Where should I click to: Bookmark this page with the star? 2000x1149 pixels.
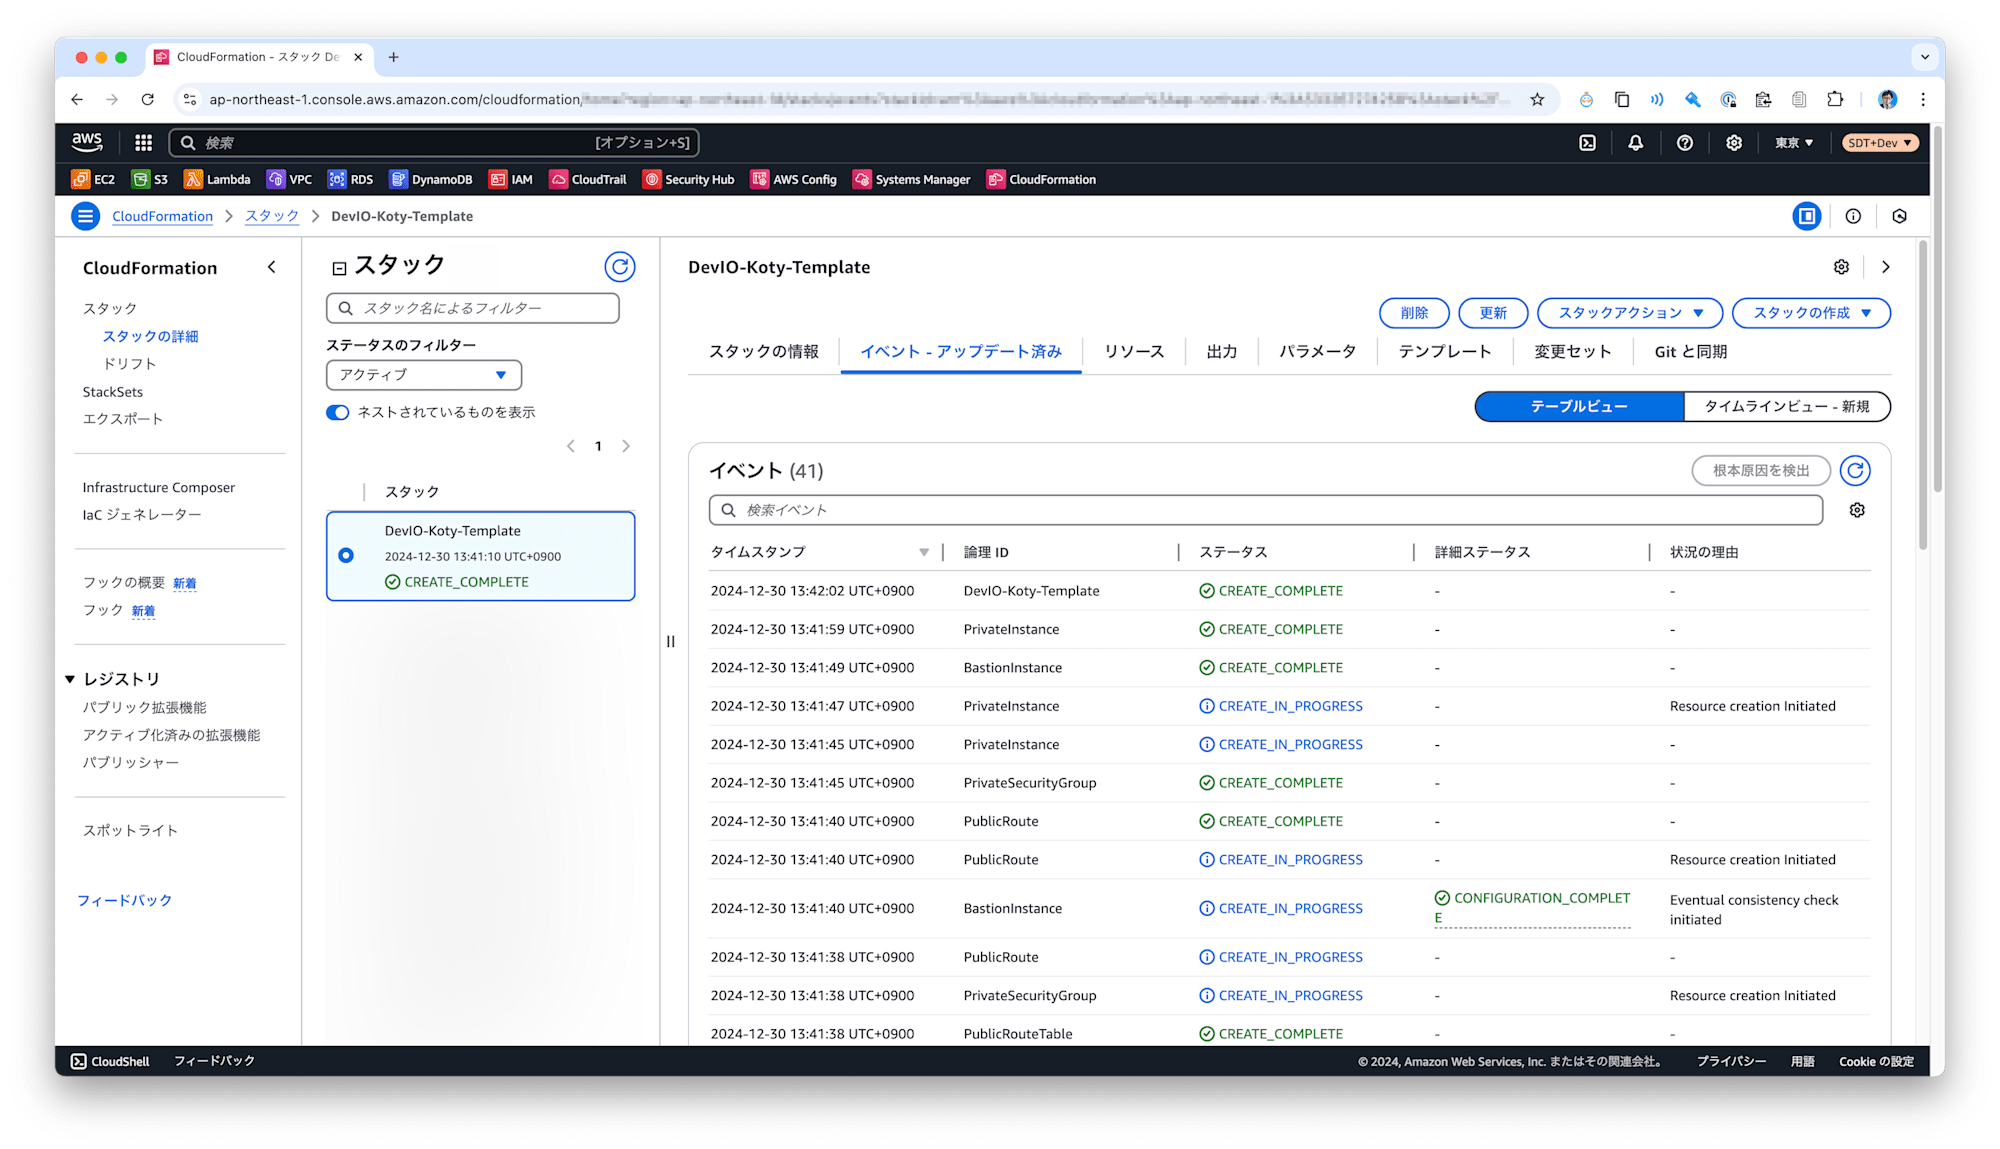(1537, 99)
